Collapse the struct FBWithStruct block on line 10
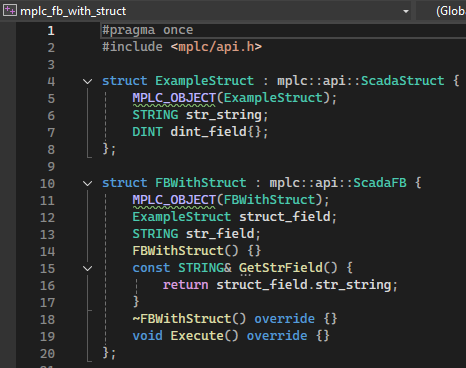The height and width of the screenshot is (368, 466). [87, 183]
